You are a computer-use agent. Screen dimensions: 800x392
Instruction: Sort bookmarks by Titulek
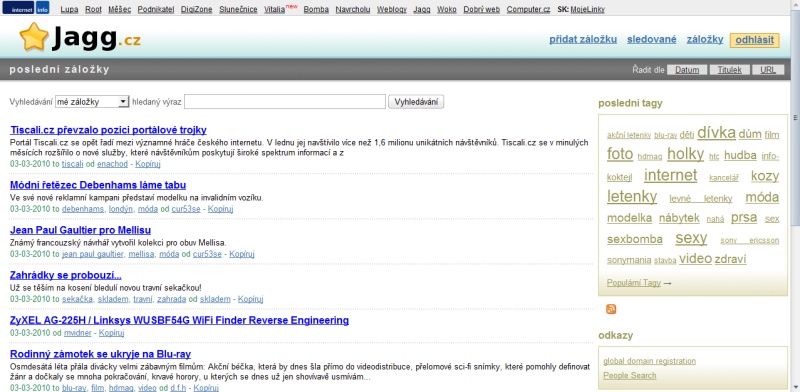point(729,70)
